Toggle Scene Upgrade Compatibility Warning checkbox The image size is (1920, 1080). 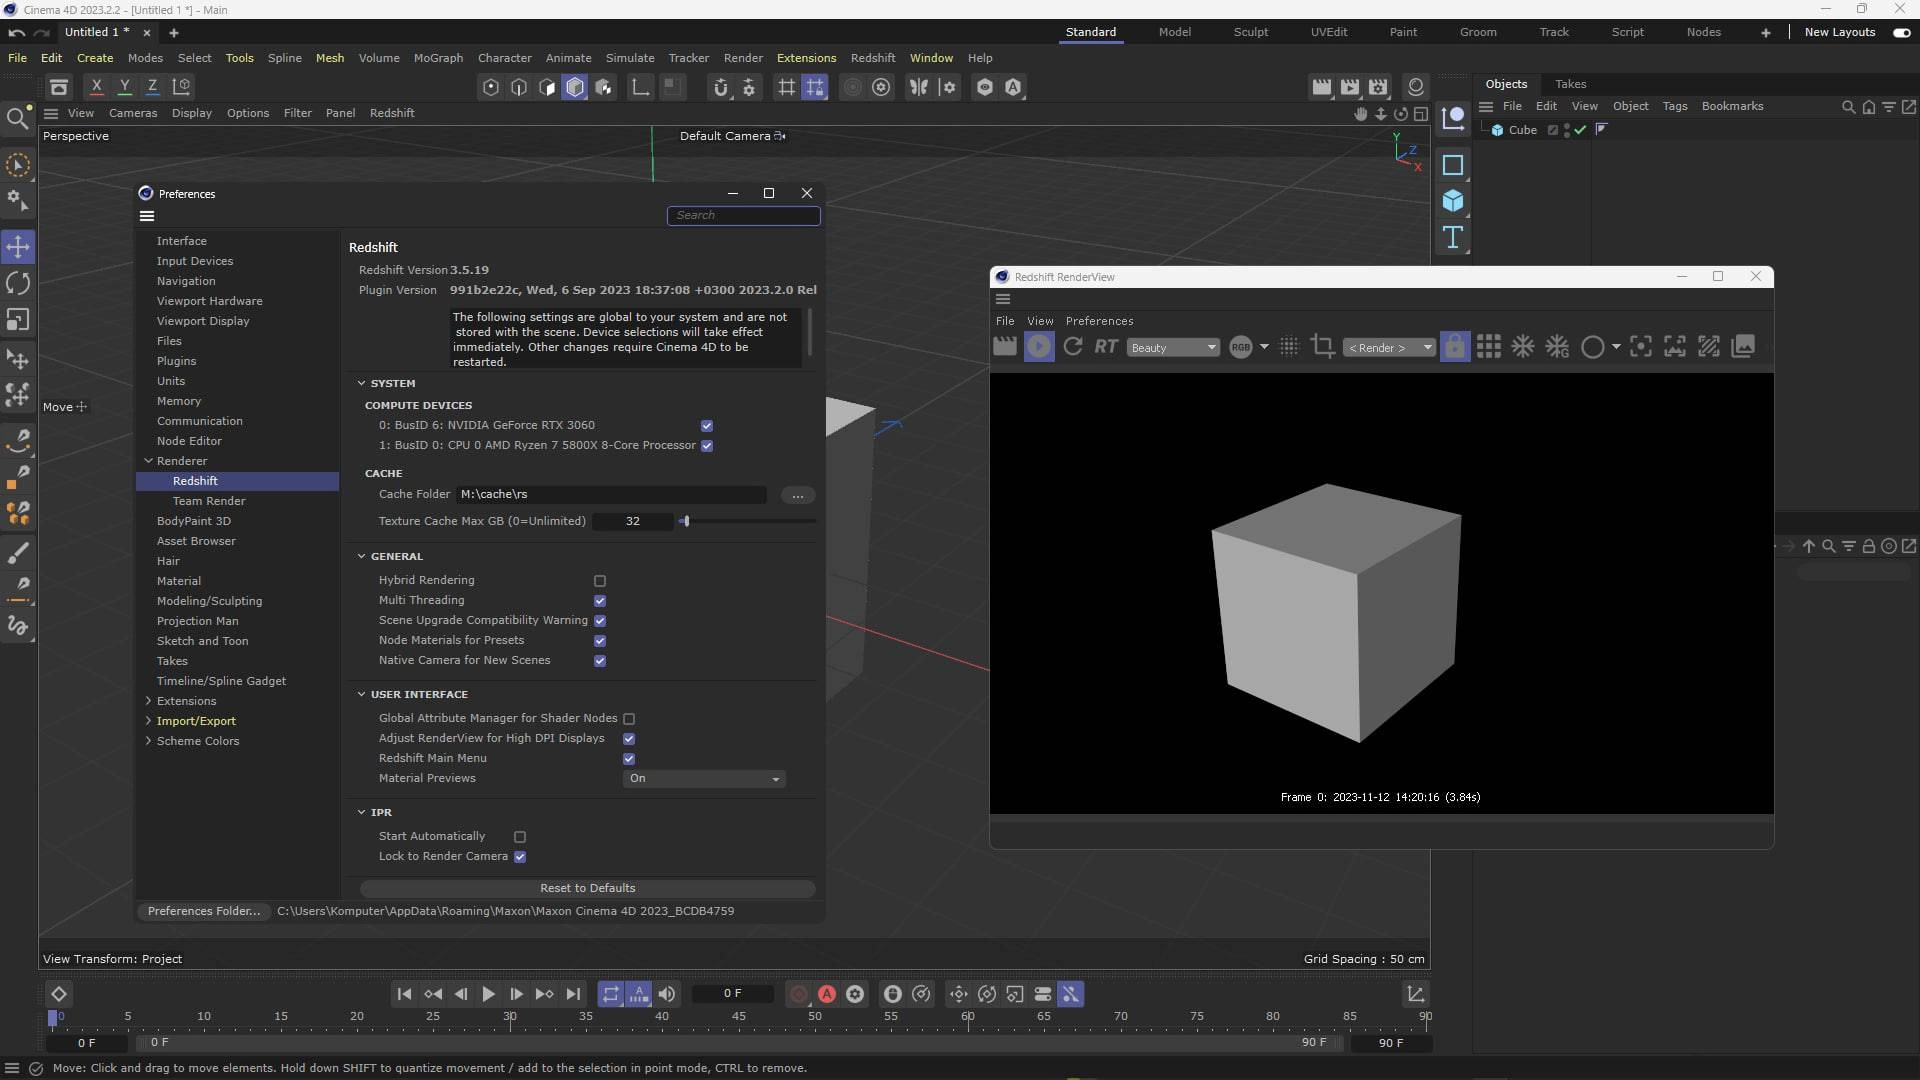pyautogui.click(x=600, y=621)
